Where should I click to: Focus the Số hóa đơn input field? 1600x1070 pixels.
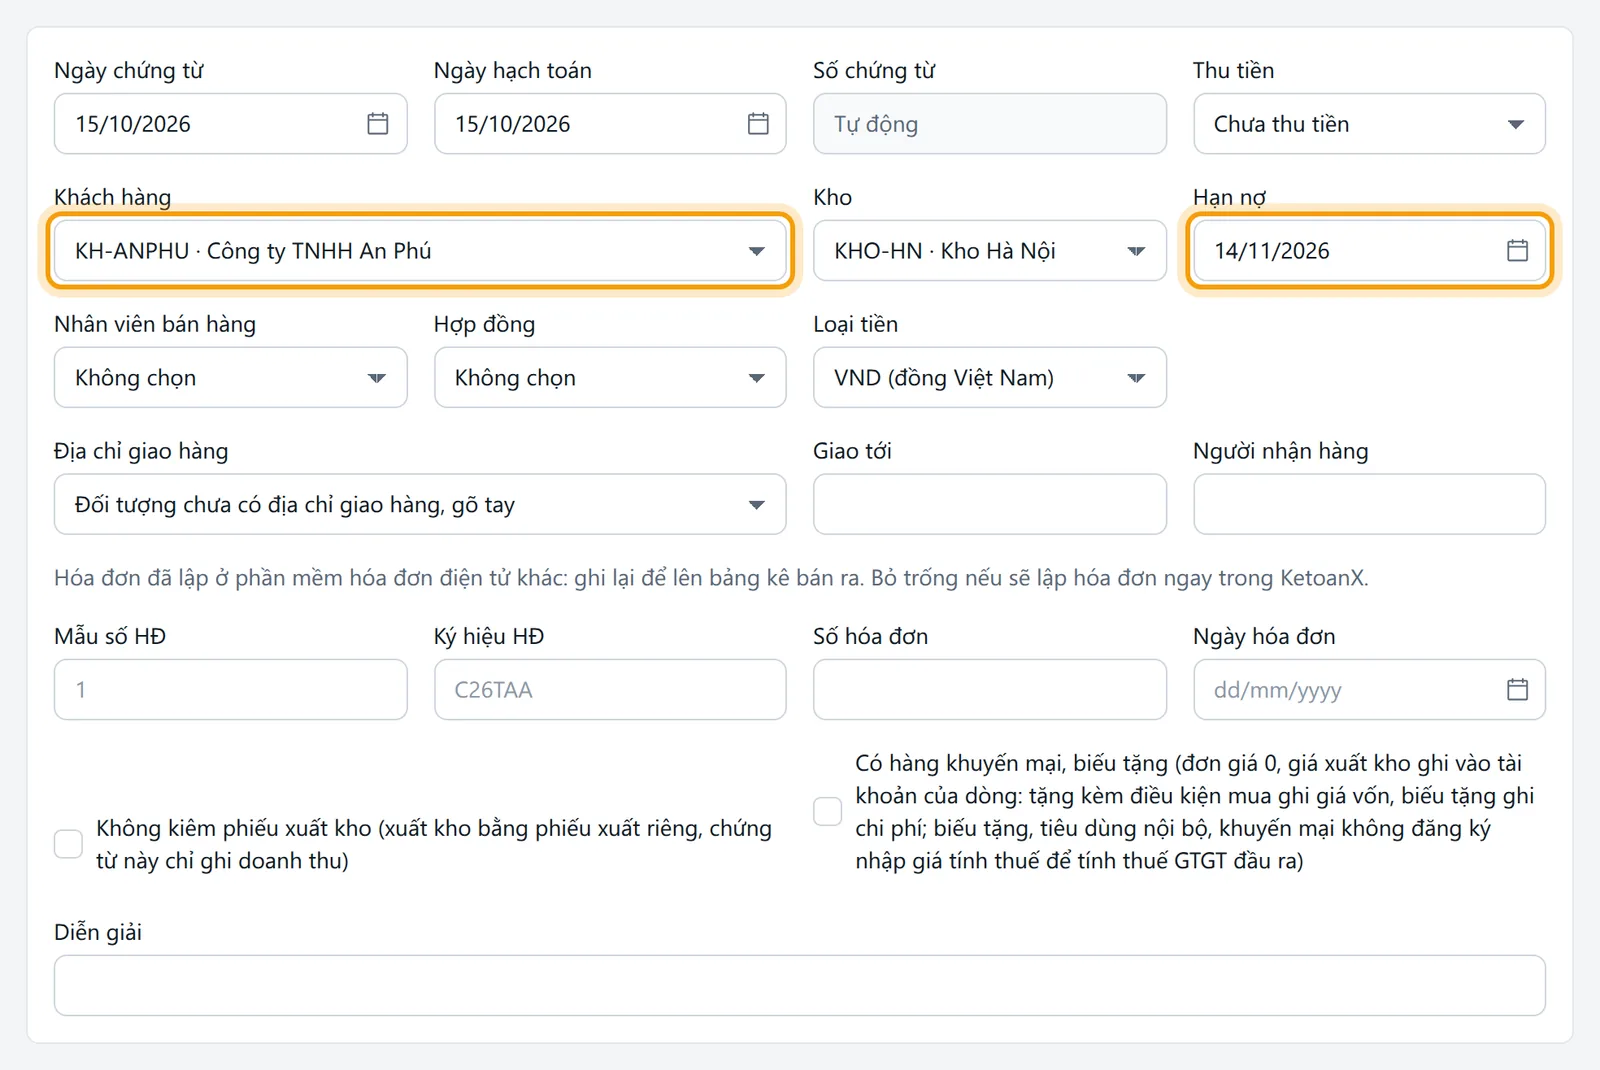(x=990, y=689)
